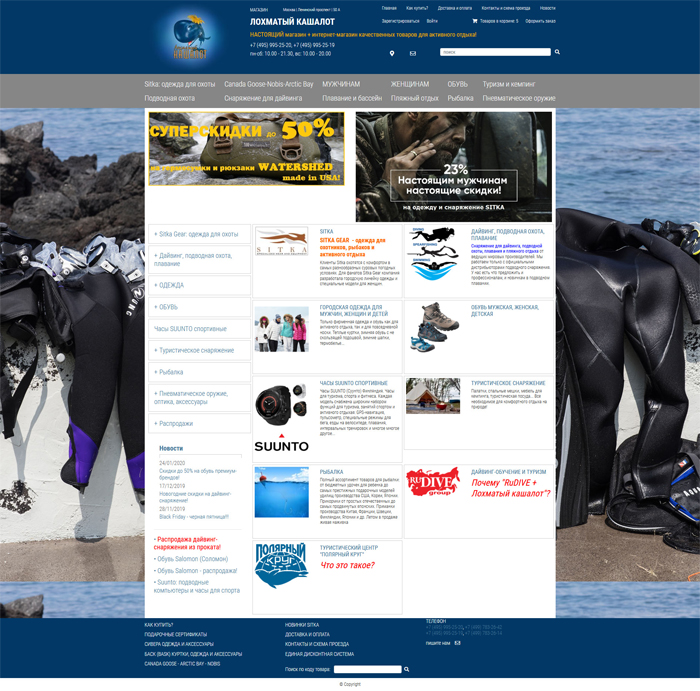This screenshot has width=700, height=691.
Task: Open Suunto: подводные компьютеры link
Action: [197, 586]
